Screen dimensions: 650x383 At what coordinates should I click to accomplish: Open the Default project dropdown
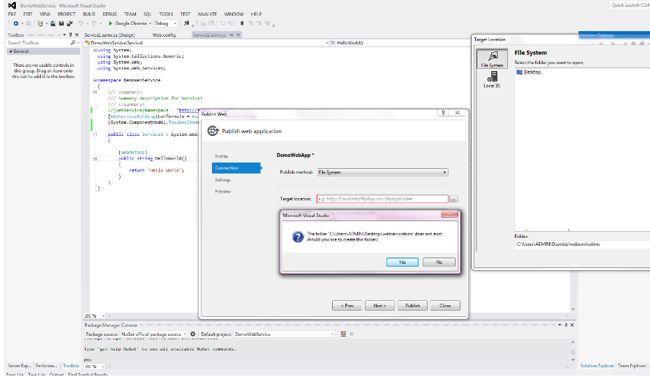click(x=285, y=334)
